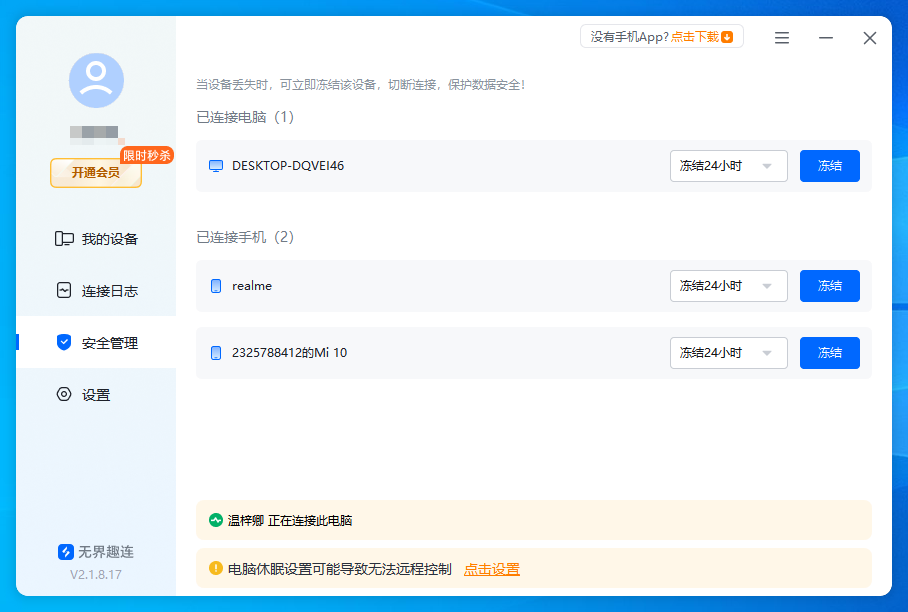The image size is (908, 612).
Task: Click the computer icon beside DESKTOP-DQVEI46
Action: pos(215,166)
